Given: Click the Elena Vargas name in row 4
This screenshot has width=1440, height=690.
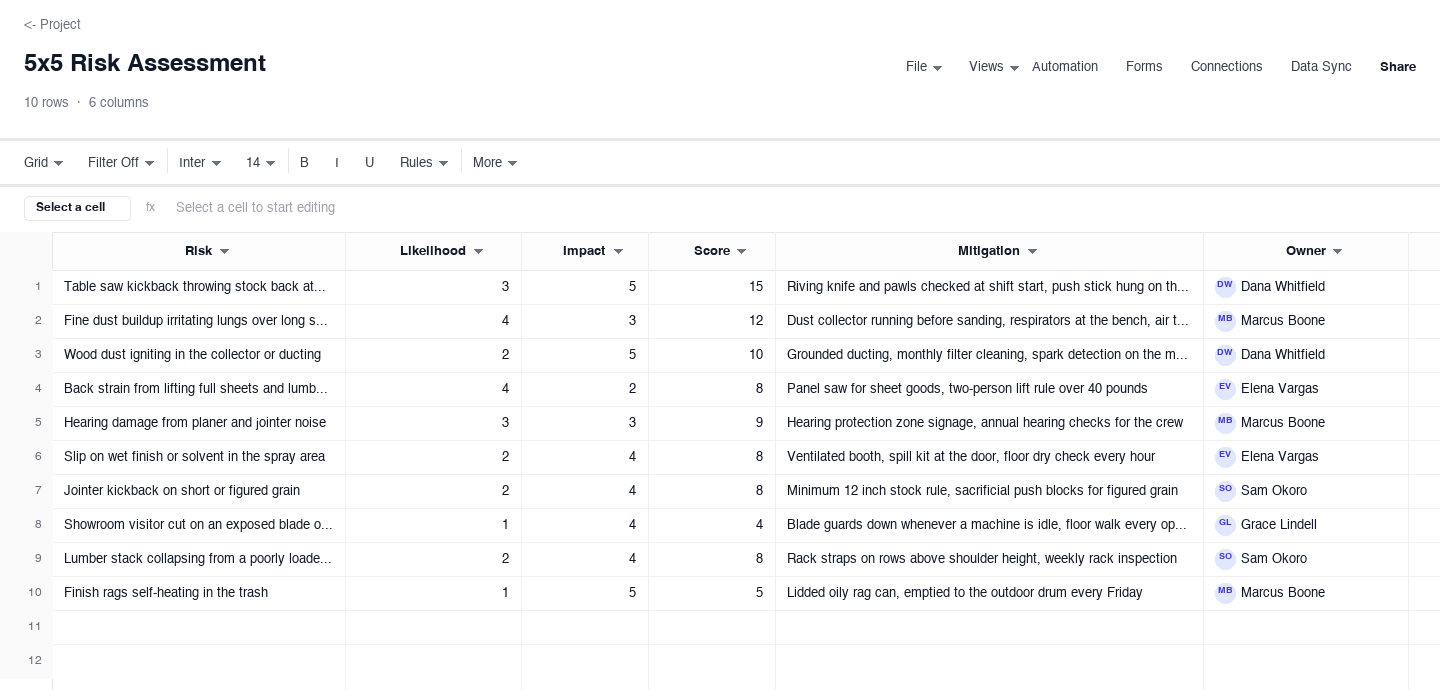Looking at the screenshot, I should click(x=1280, y=389).
